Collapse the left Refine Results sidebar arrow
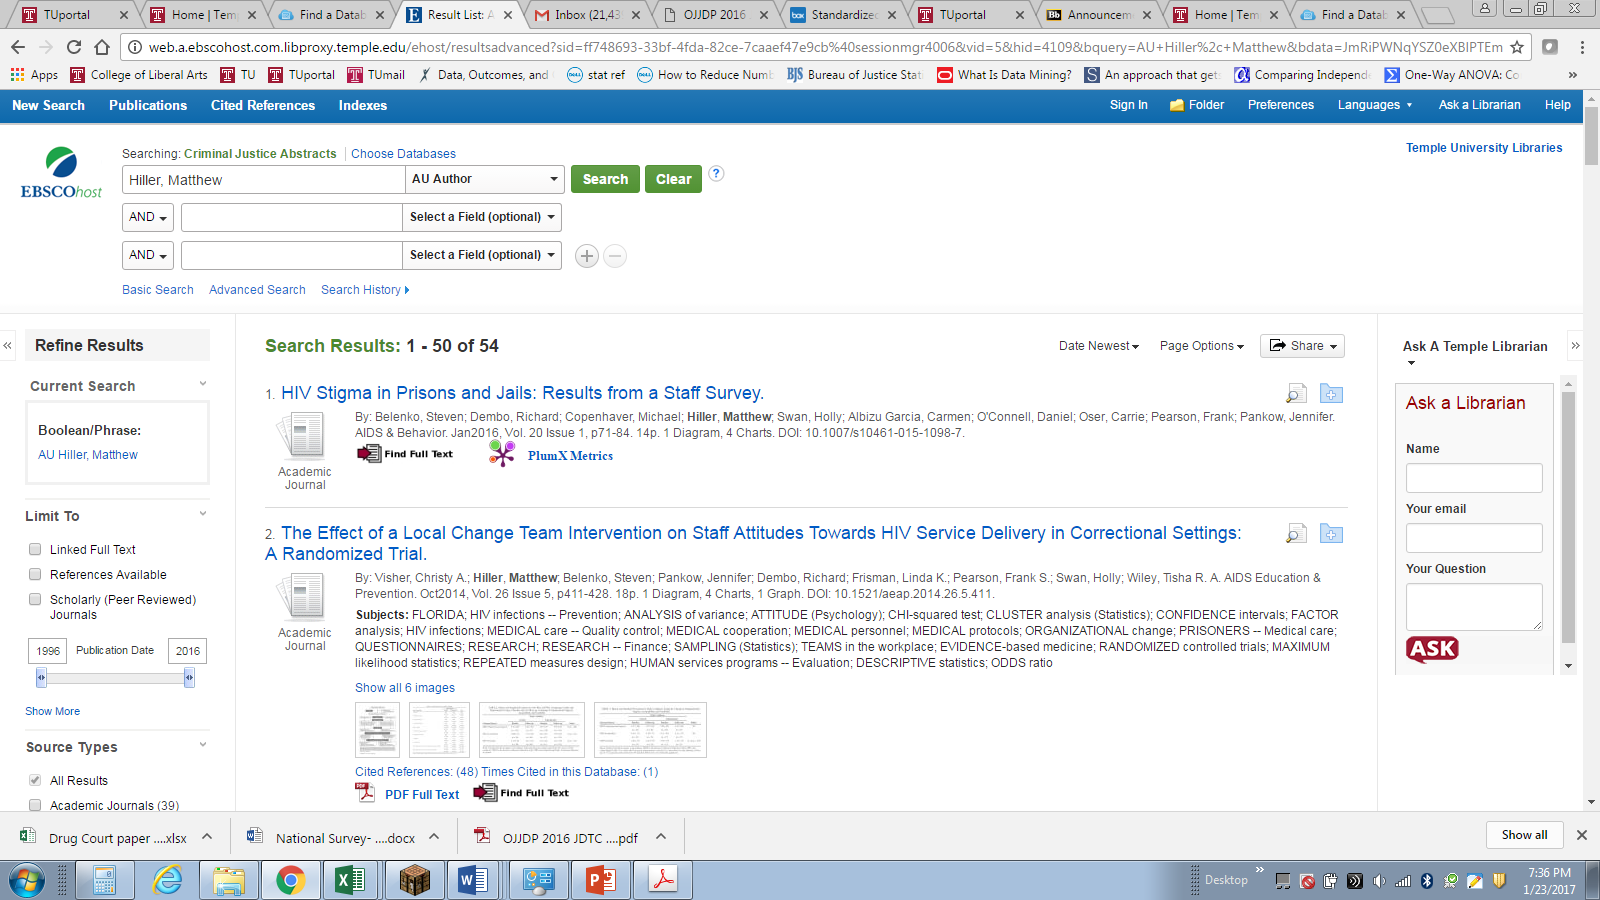The width and height of the screenshot is (1600, 900). tap(8, 346)
